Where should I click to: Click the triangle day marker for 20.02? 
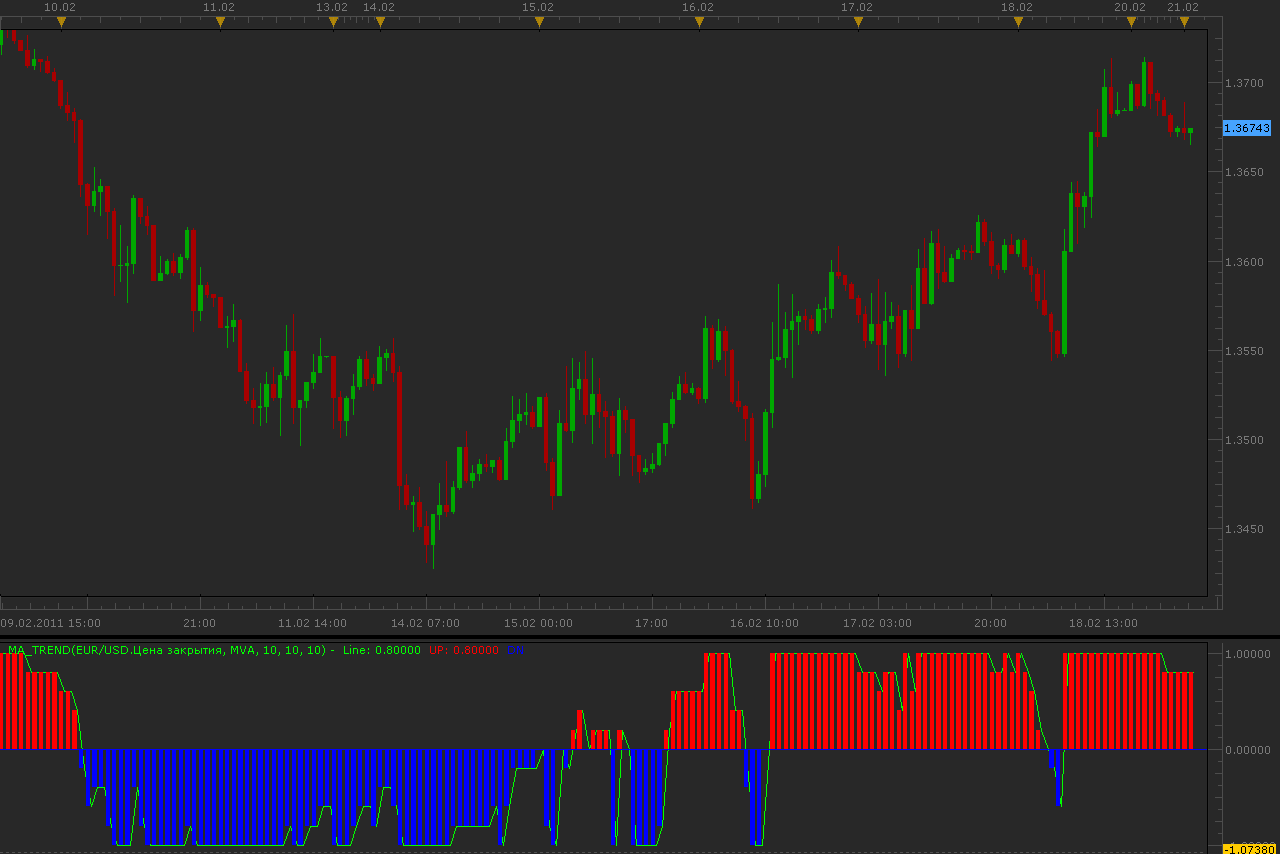pos(1131,22)
